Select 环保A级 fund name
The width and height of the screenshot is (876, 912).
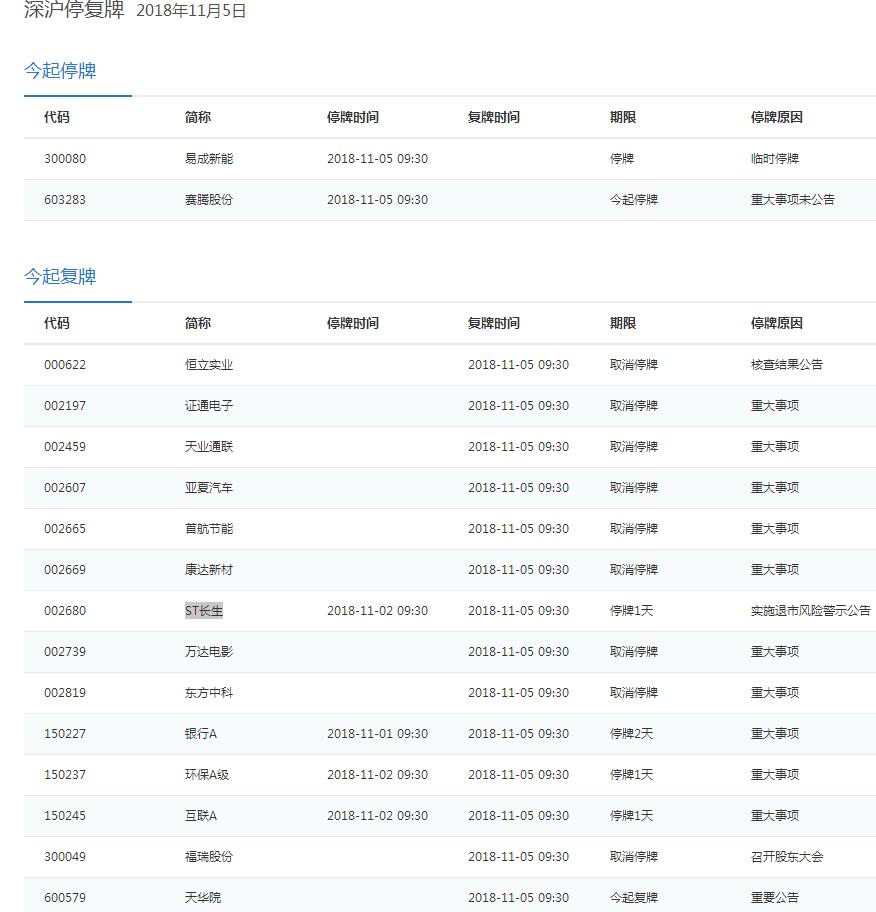[207, 775]
